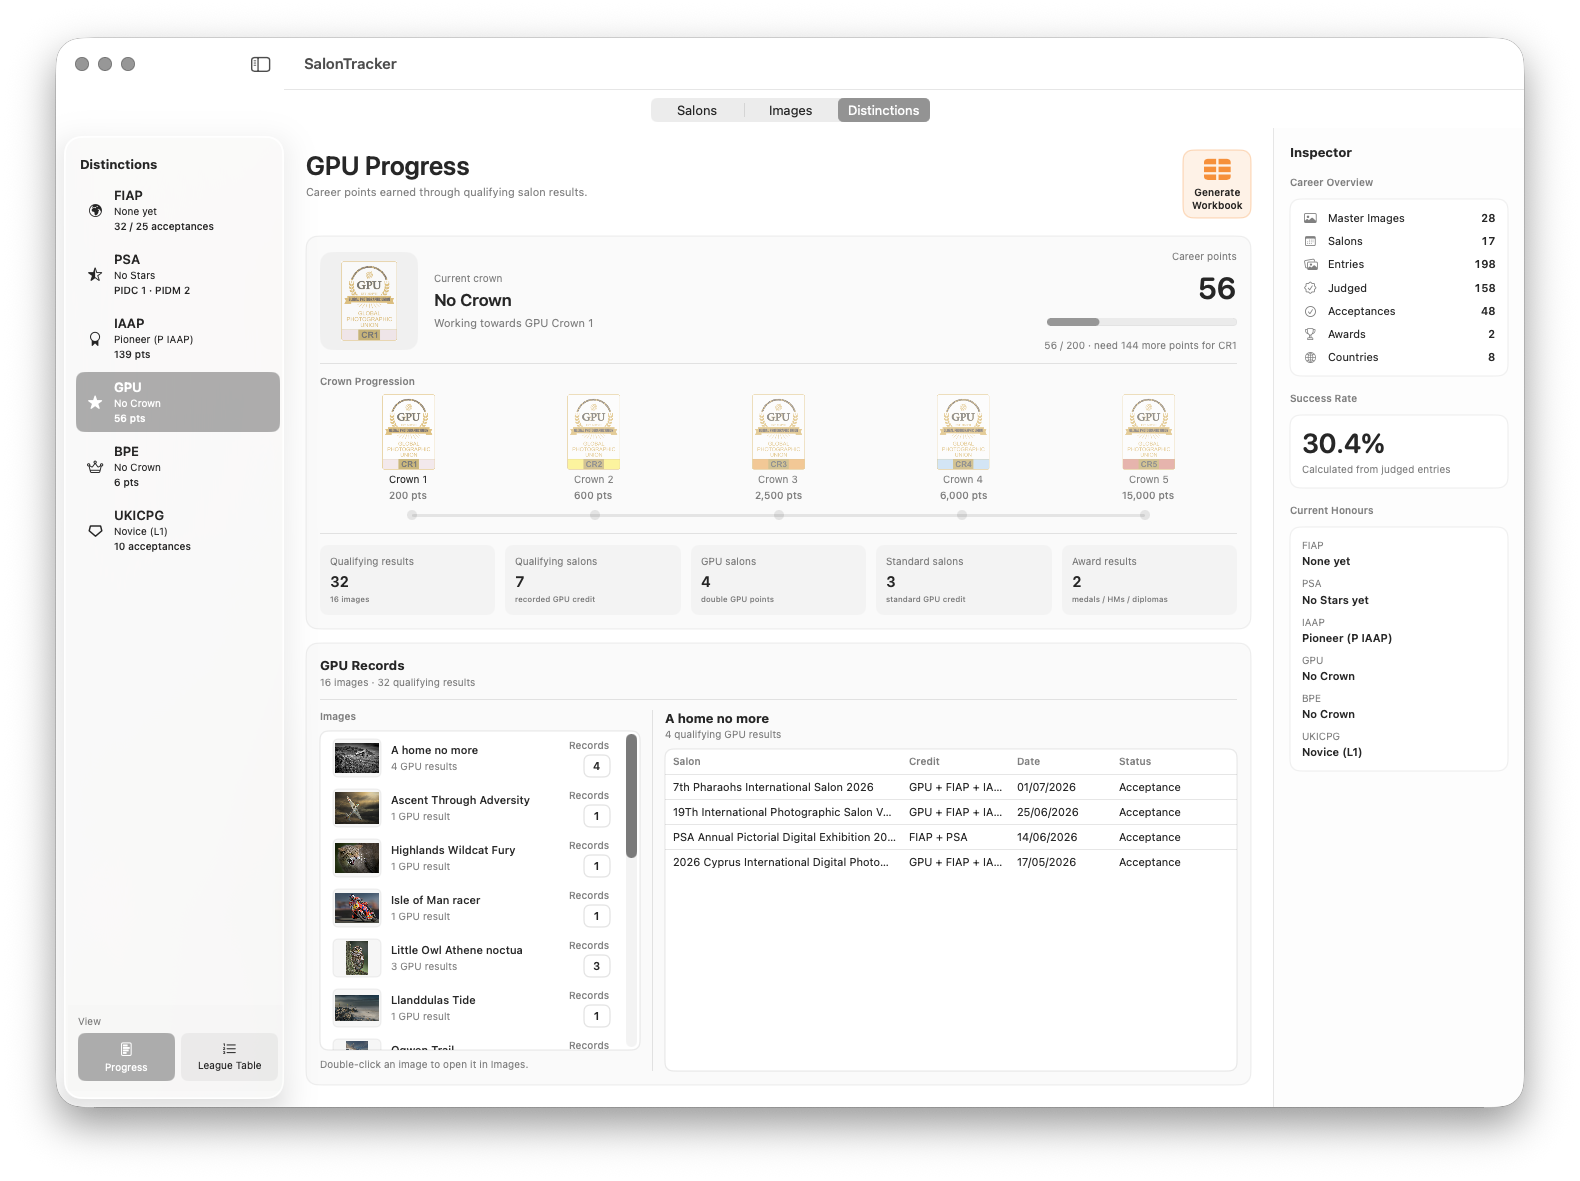Select the Crown 2 badge icon
Image resolution: width=1580 pixels, height=1181 pixels.
click(x=594, y=432)
